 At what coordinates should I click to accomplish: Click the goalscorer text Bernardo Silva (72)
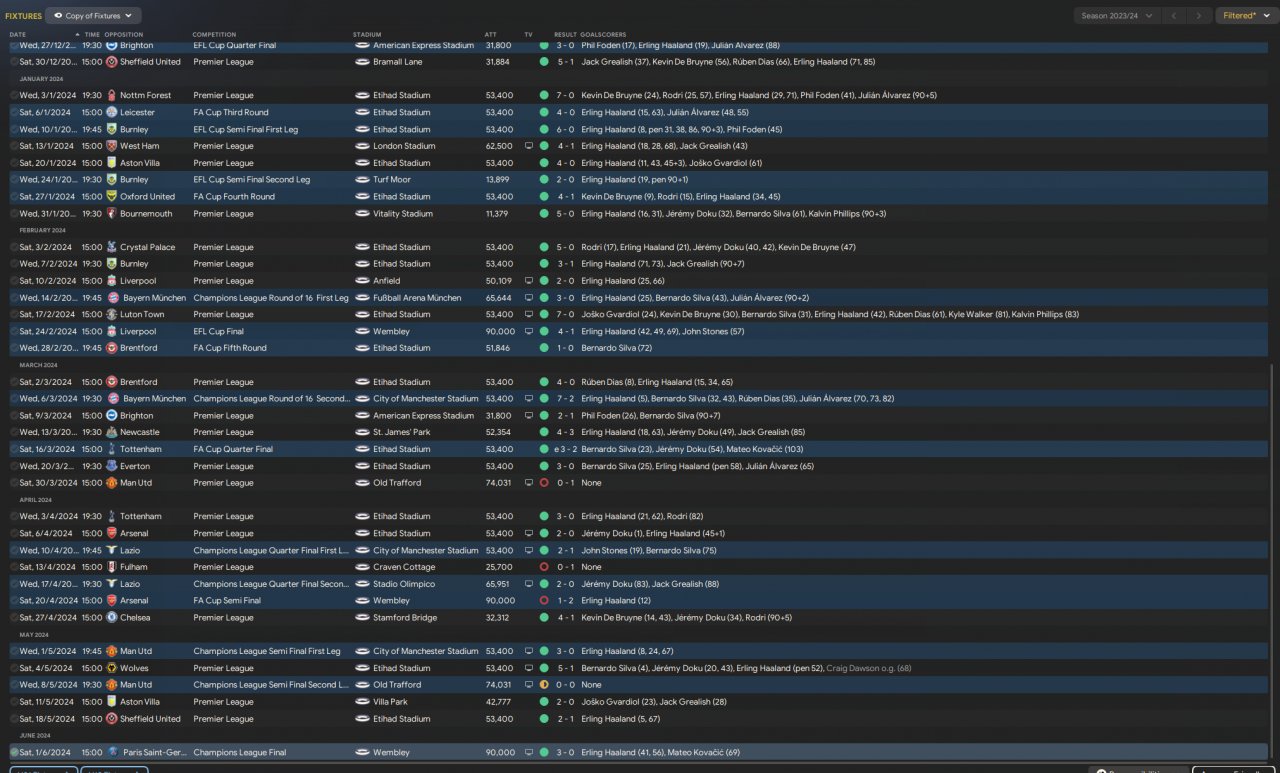tap(617, 348)
